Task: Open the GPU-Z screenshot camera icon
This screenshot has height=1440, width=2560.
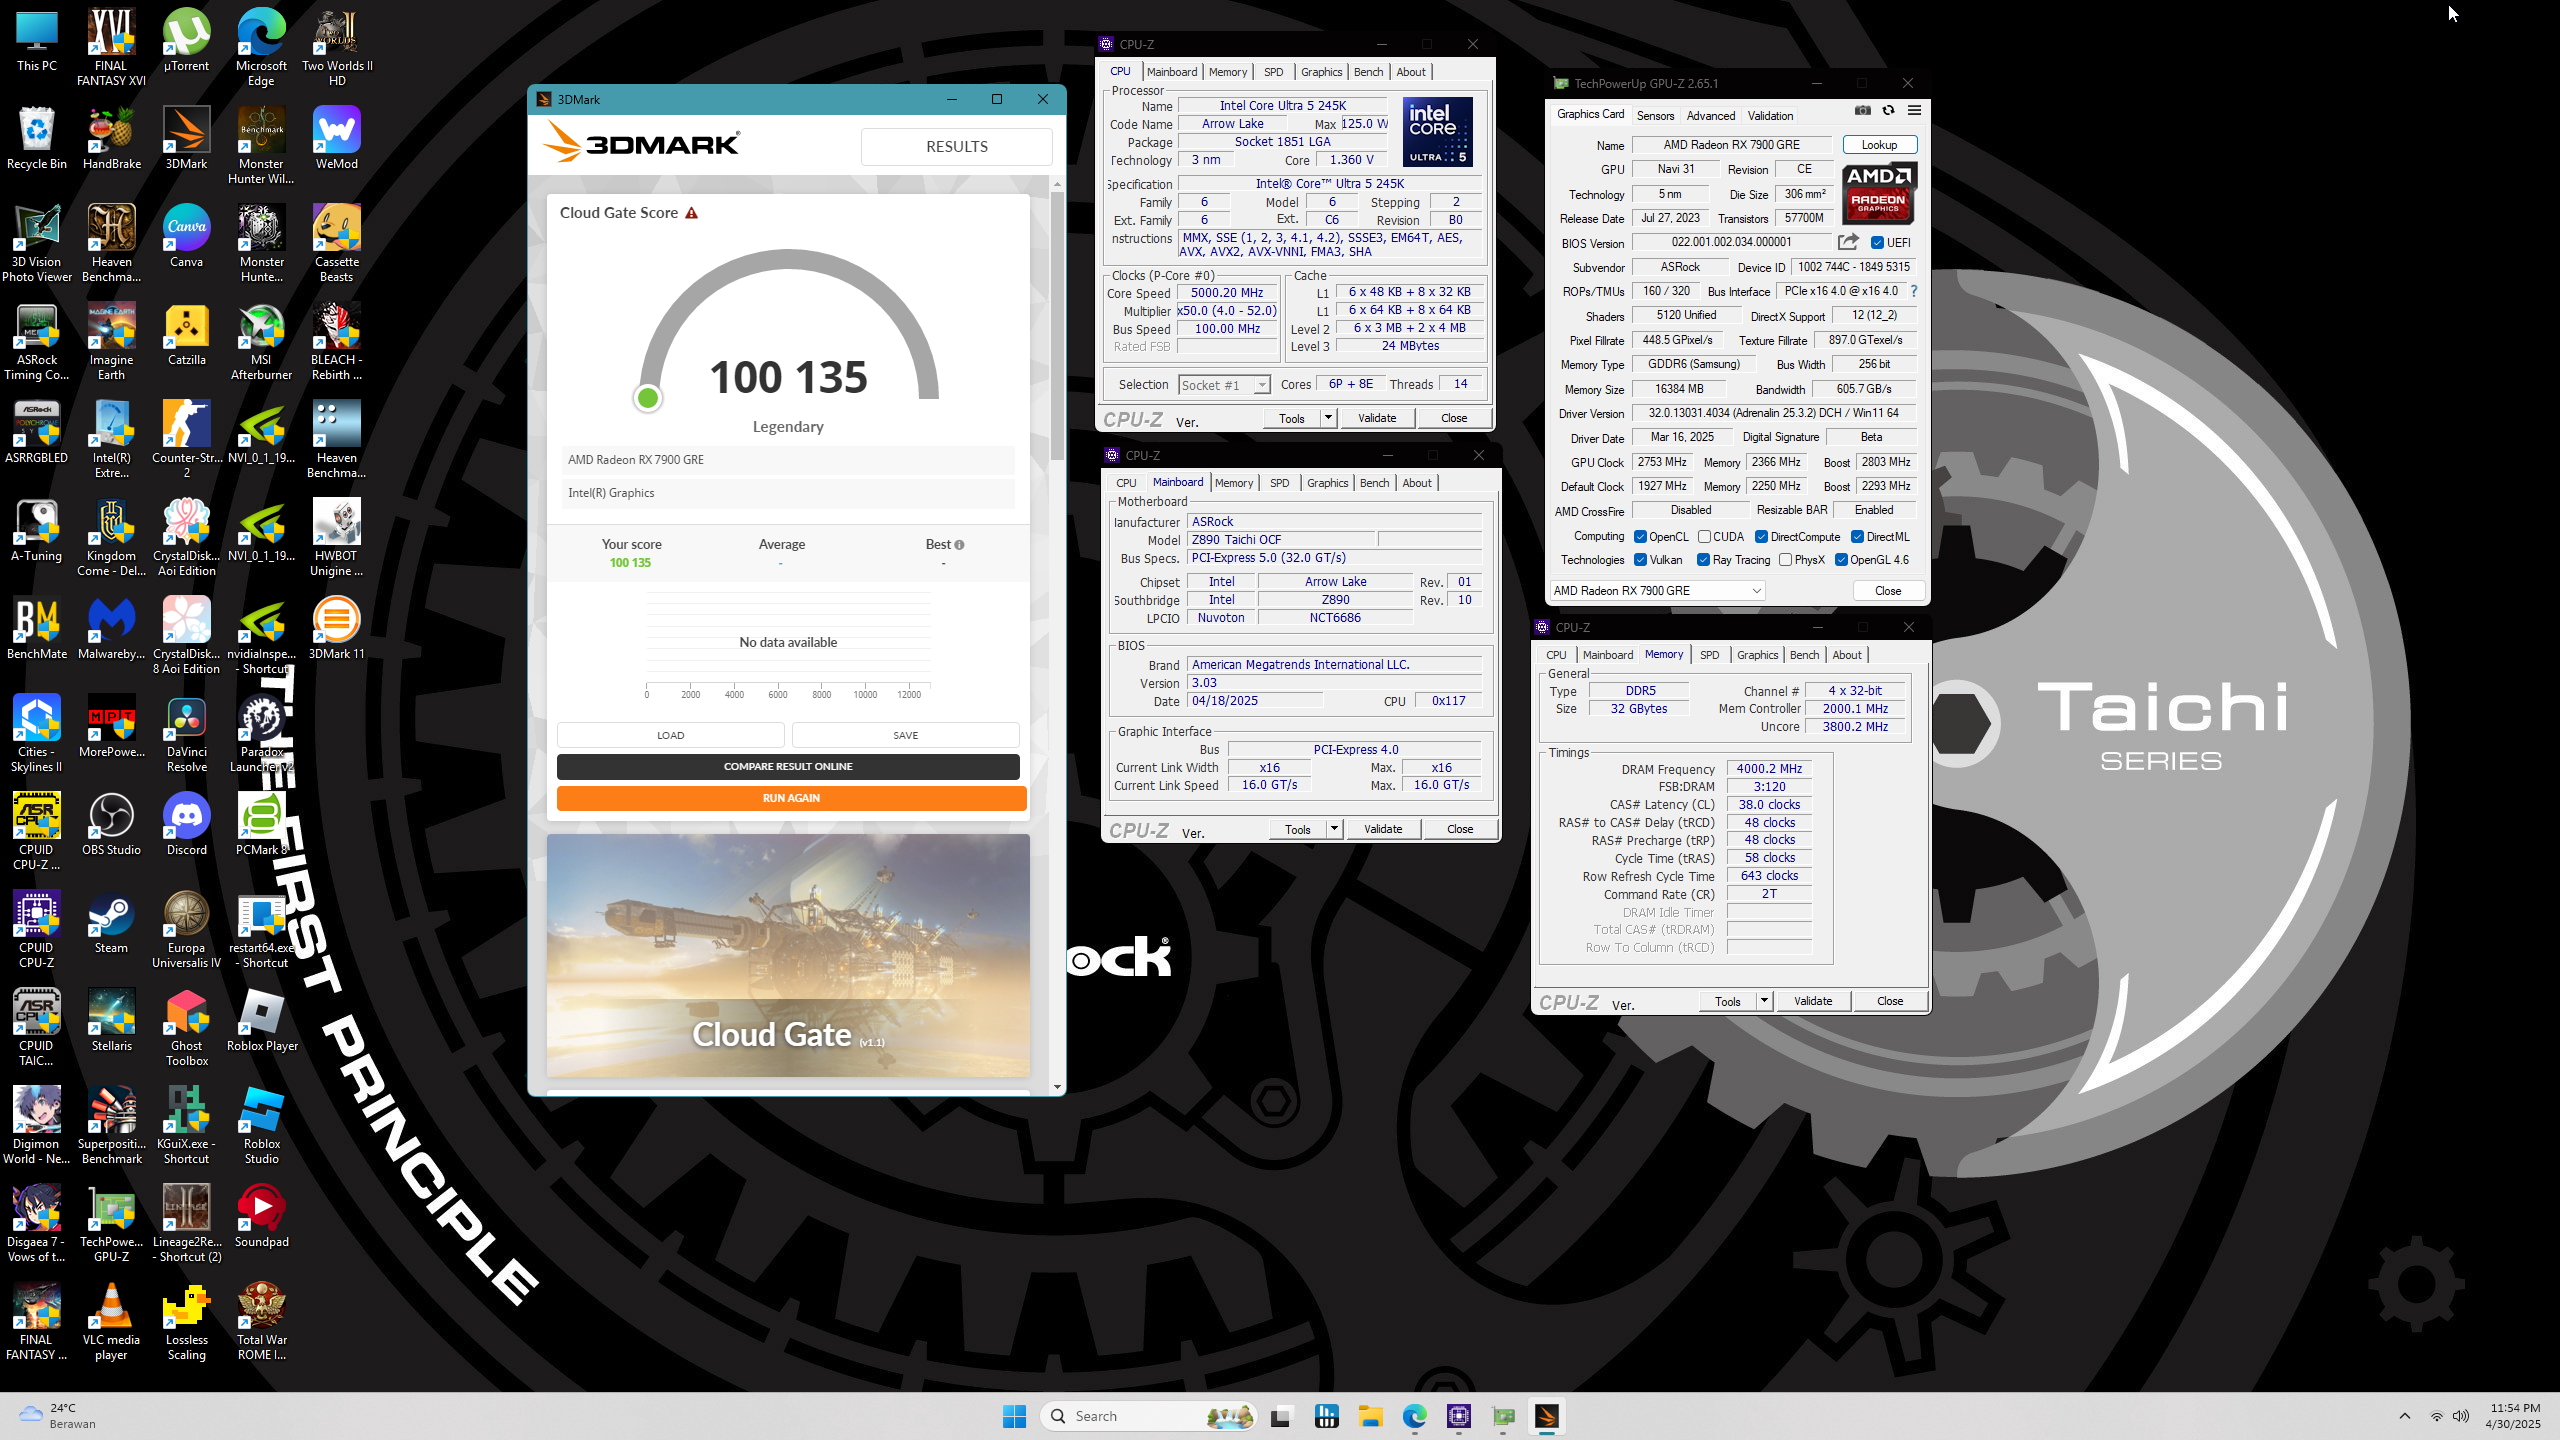Action: (x=1862, y=111)
